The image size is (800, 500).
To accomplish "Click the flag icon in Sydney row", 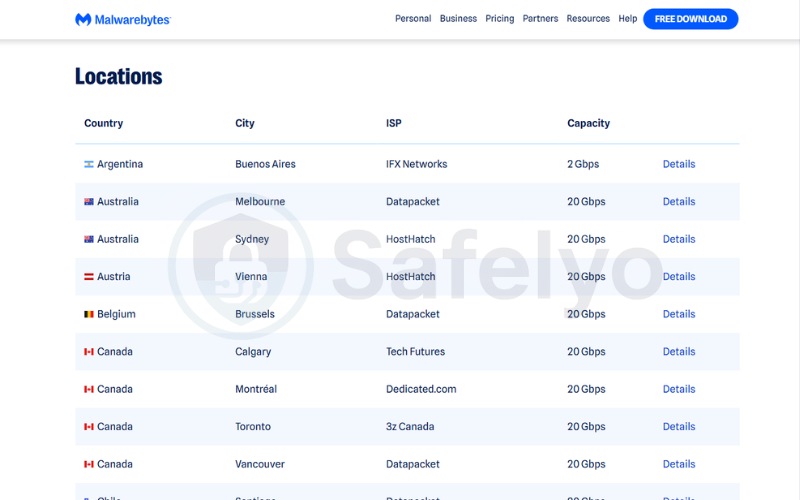I will 89,239.
